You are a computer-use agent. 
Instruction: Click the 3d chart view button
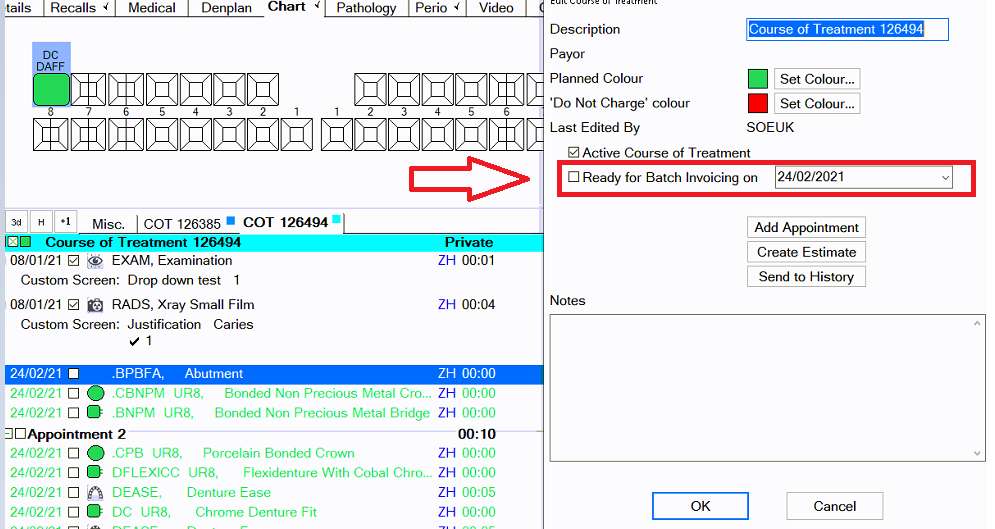pos(16,222)
